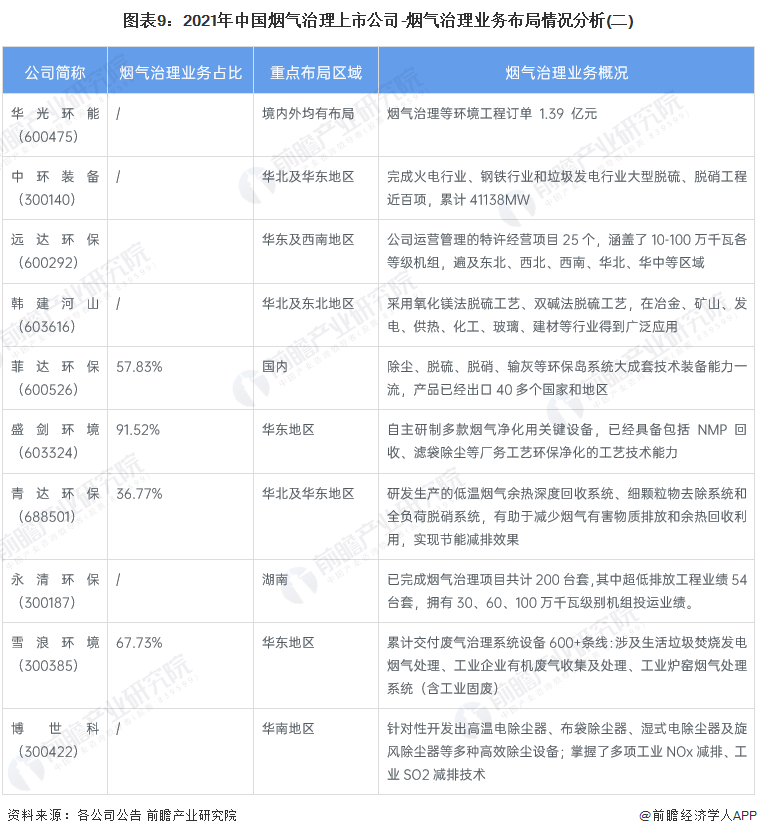Click overview text '业 SO2 减排技术'

tap(436, 775)
